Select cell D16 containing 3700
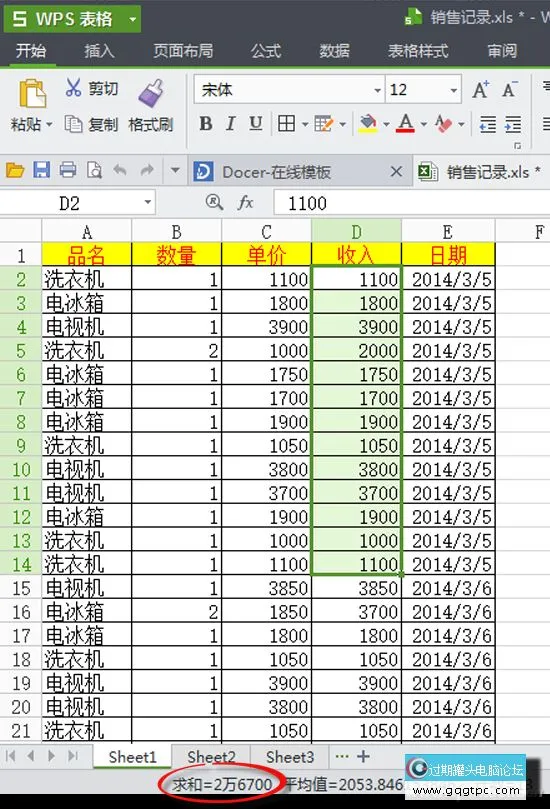Screen dimensions: 550x809 357,612
